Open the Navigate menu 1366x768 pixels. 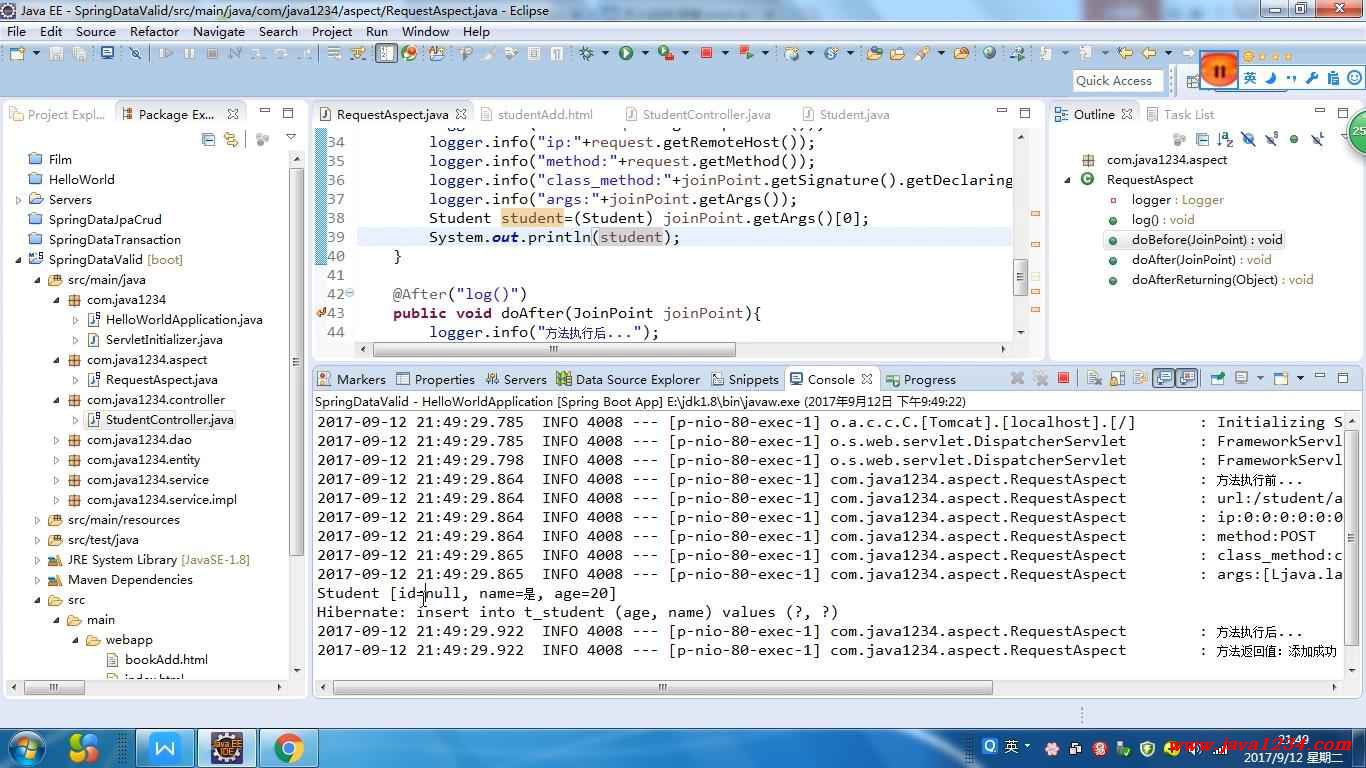pos(219,31)
